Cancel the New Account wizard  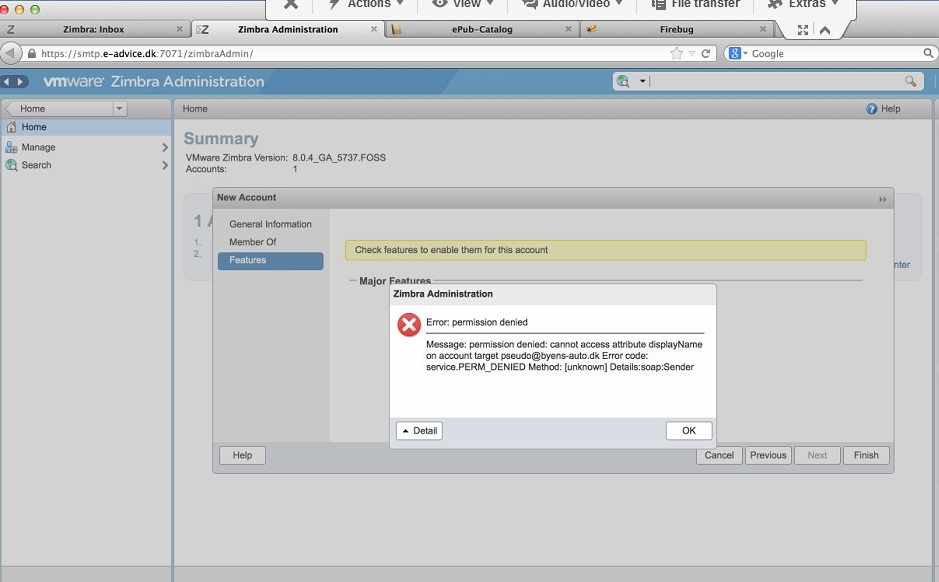point(719,455)
